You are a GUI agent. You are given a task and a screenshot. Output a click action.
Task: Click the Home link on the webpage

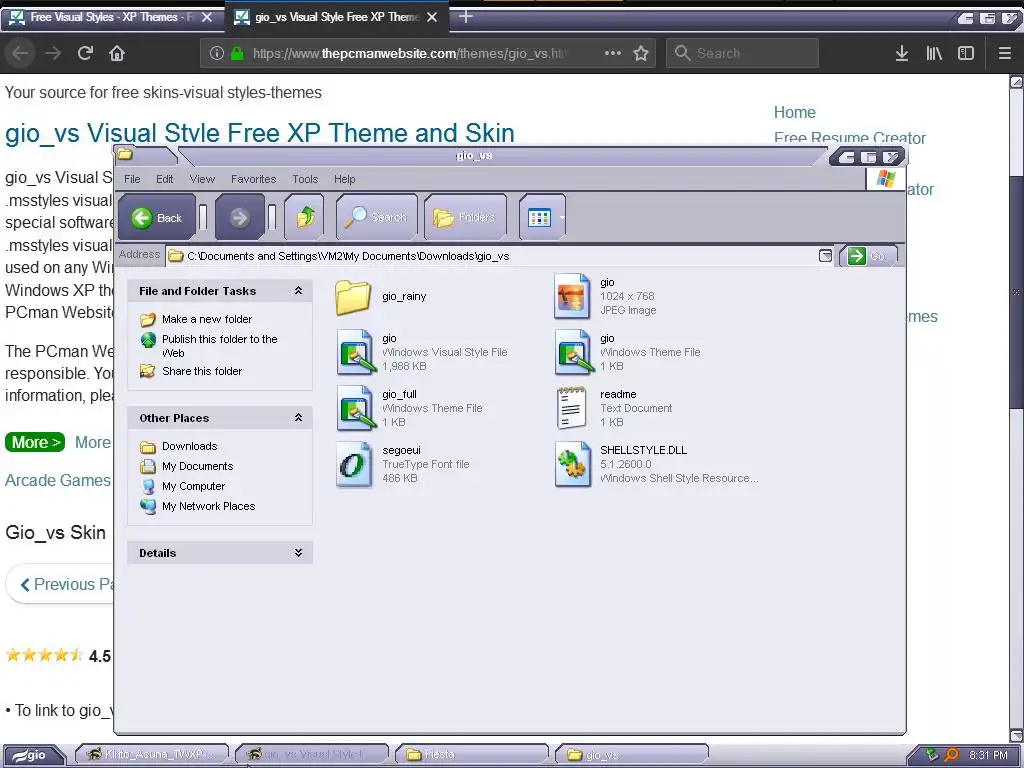(x=795, y=112)
